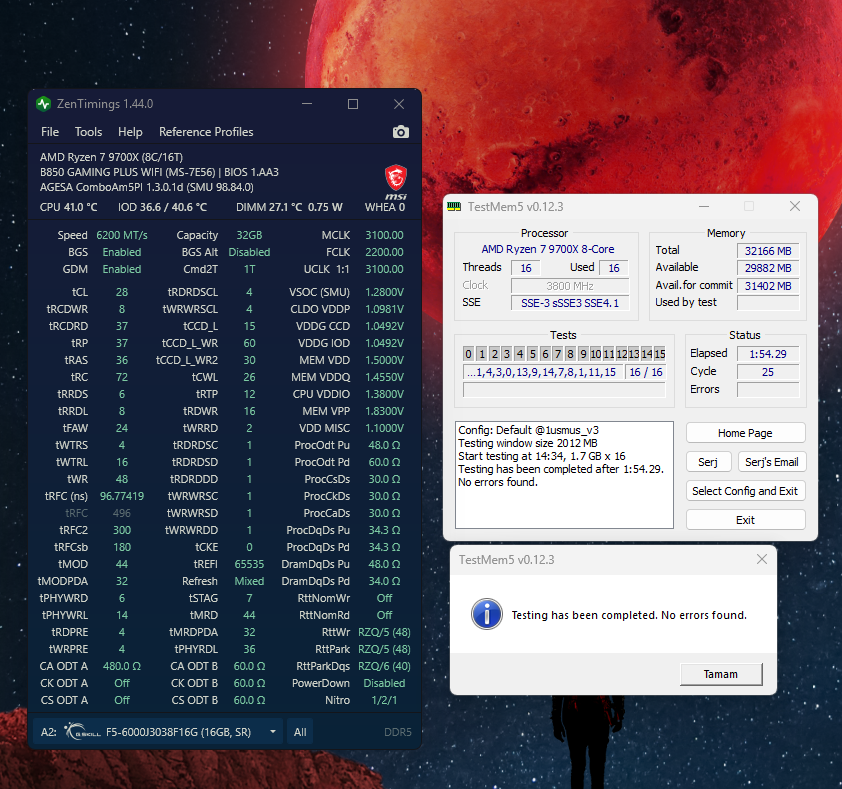The width and height of the screenshot is (842, 789).
Task: Open TestMem5 Home Page
Action: [745, 433]
